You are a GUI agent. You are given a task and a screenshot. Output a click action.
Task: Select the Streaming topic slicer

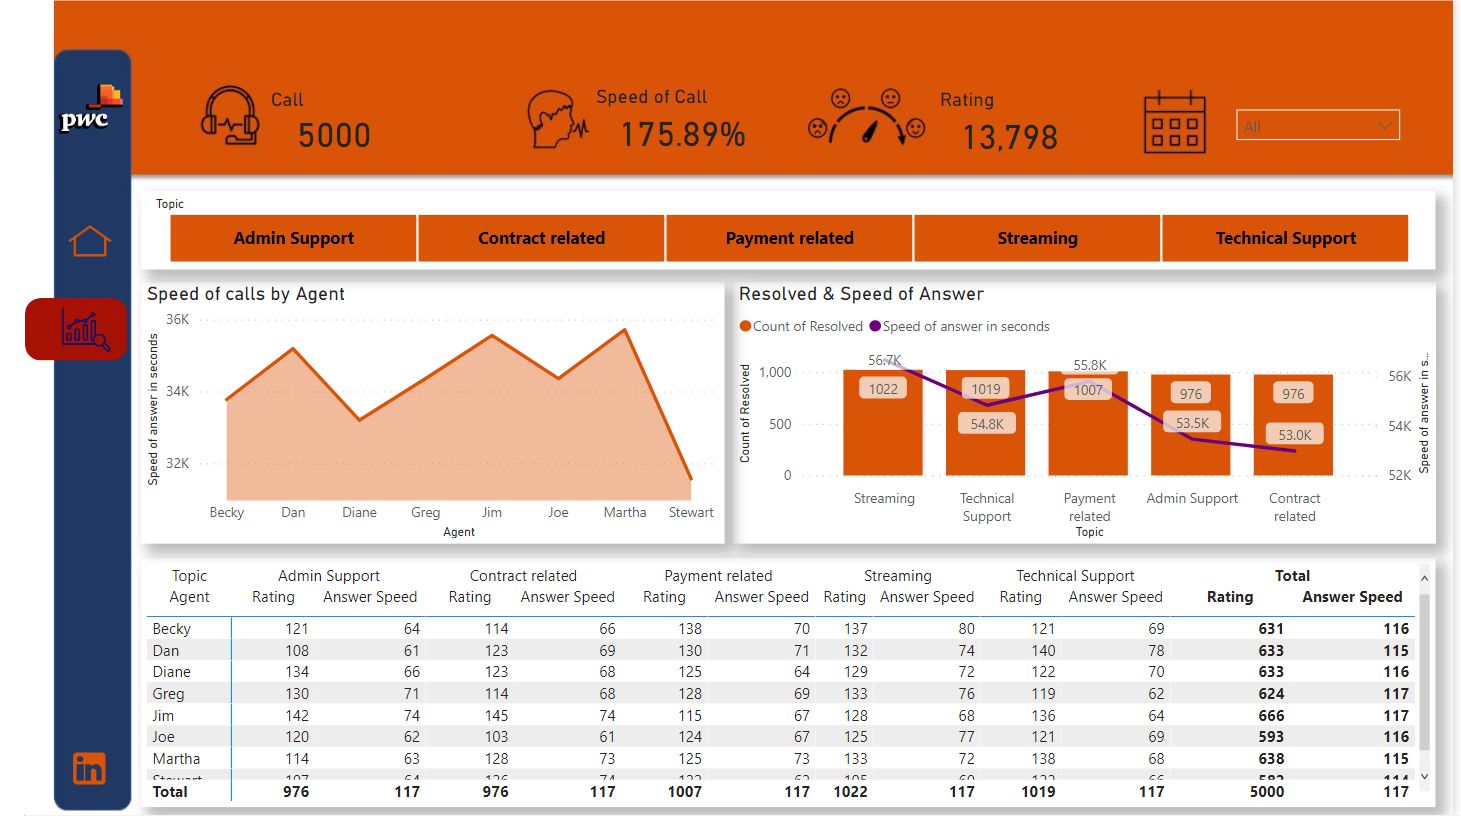point(1037,238)
